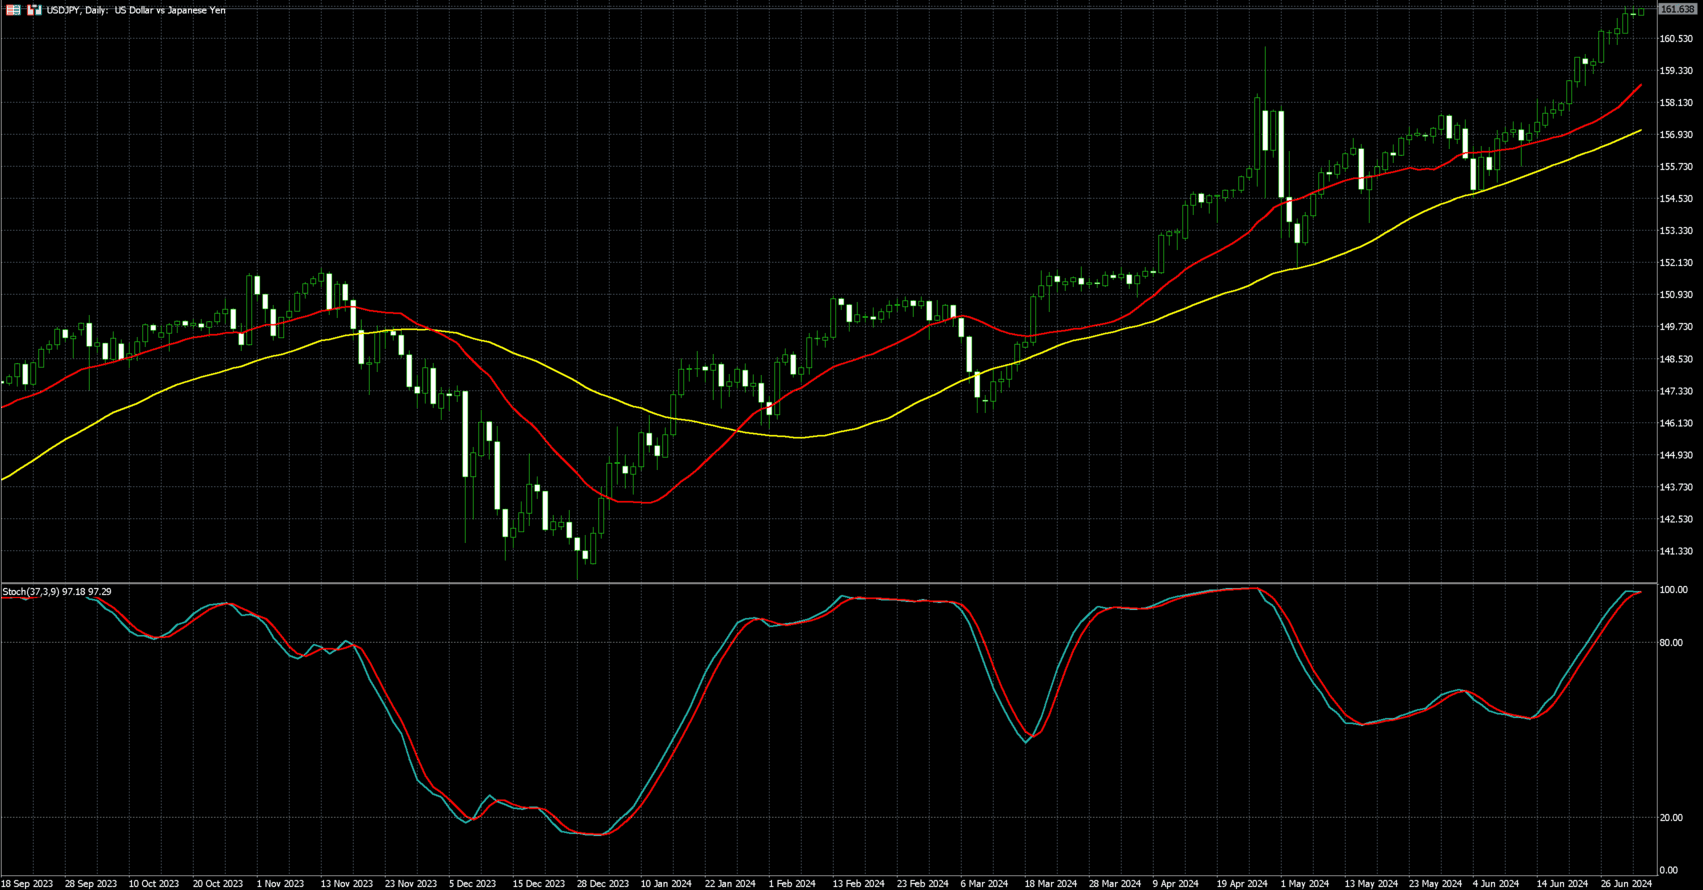Click the 18 Mar 2024 time marker
The width and height of the screenshot is (1703, 890).
1050,884
